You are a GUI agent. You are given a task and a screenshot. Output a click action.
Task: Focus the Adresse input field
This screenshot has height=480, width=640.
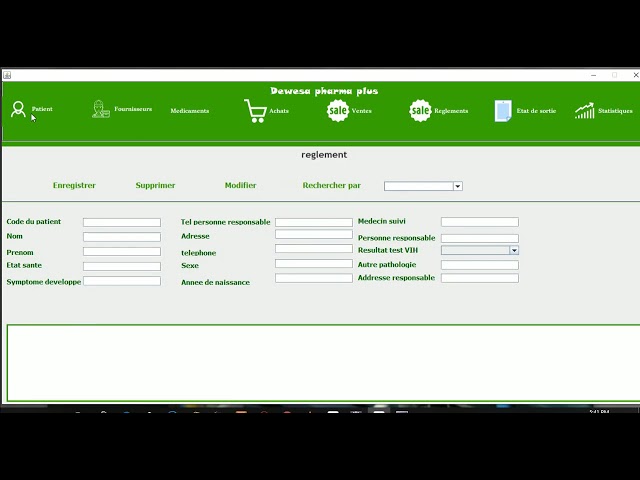[x=314, y=234]
